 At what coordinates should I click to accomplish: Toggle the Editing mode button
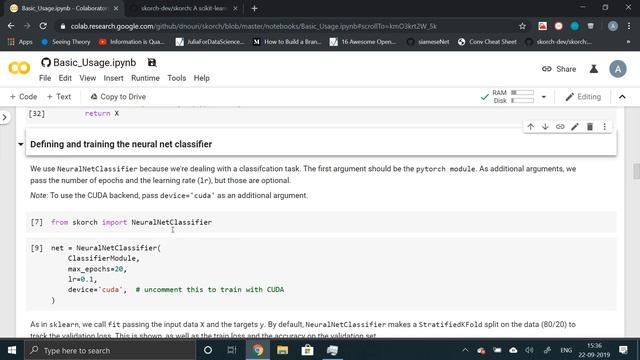click(583, 97)
